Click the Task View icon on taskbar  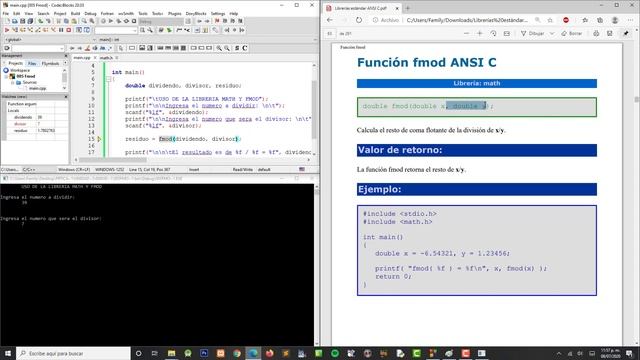(154, 353)
